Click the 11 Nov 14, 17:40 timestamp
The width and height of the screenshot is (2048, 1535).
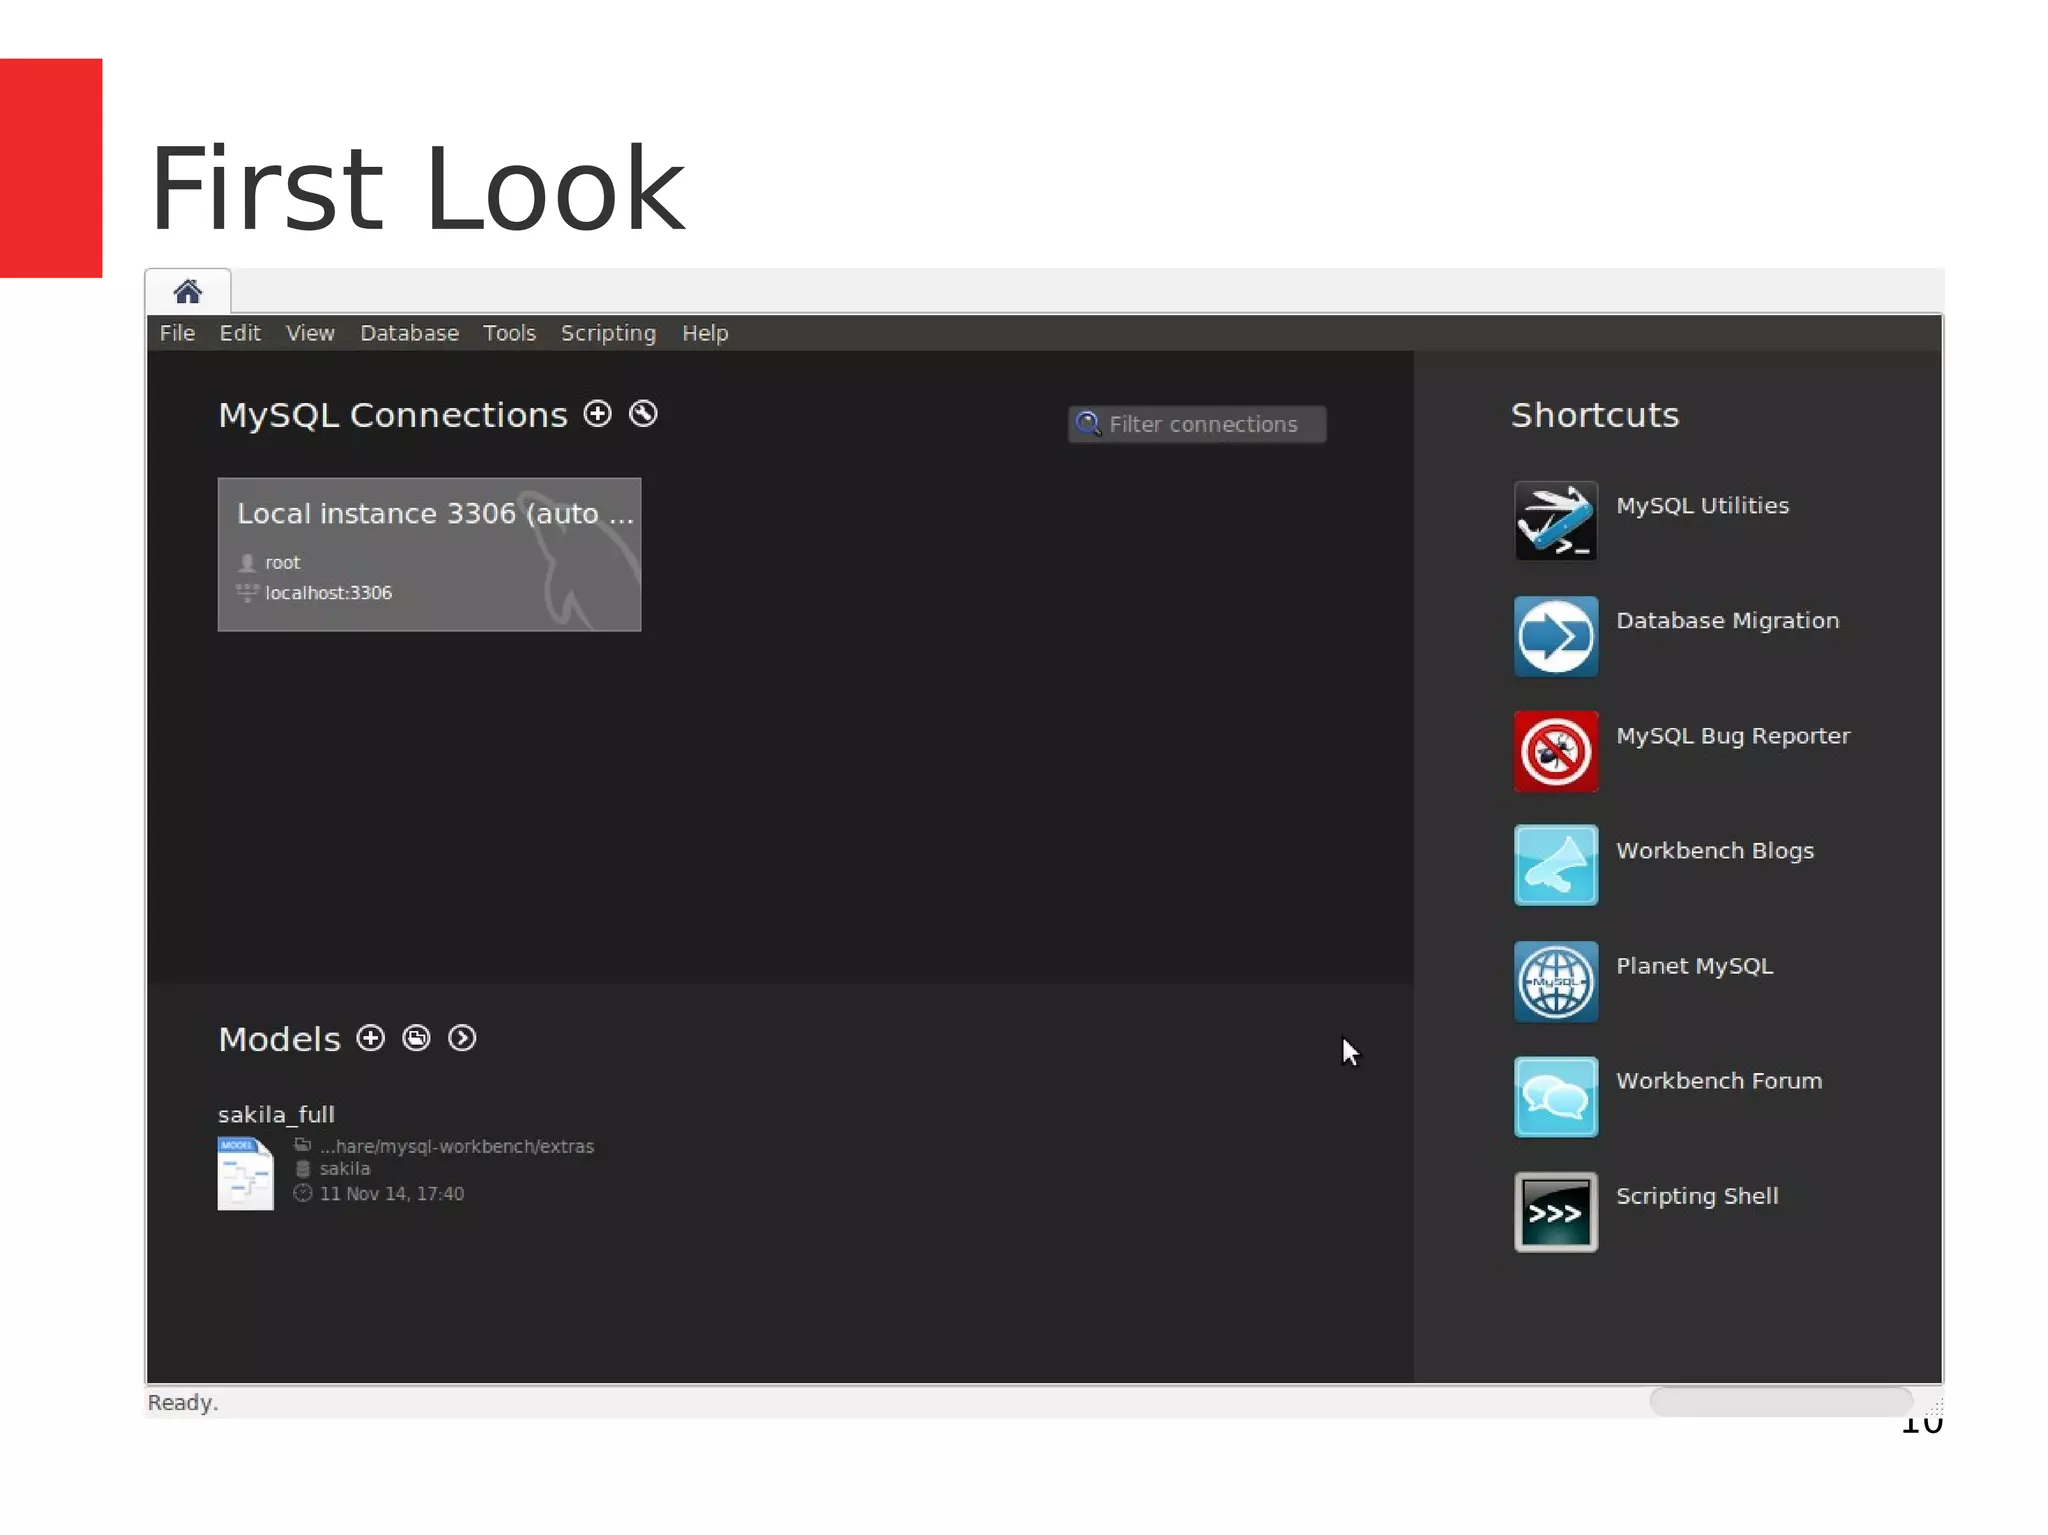click(x=392, y=1193)
